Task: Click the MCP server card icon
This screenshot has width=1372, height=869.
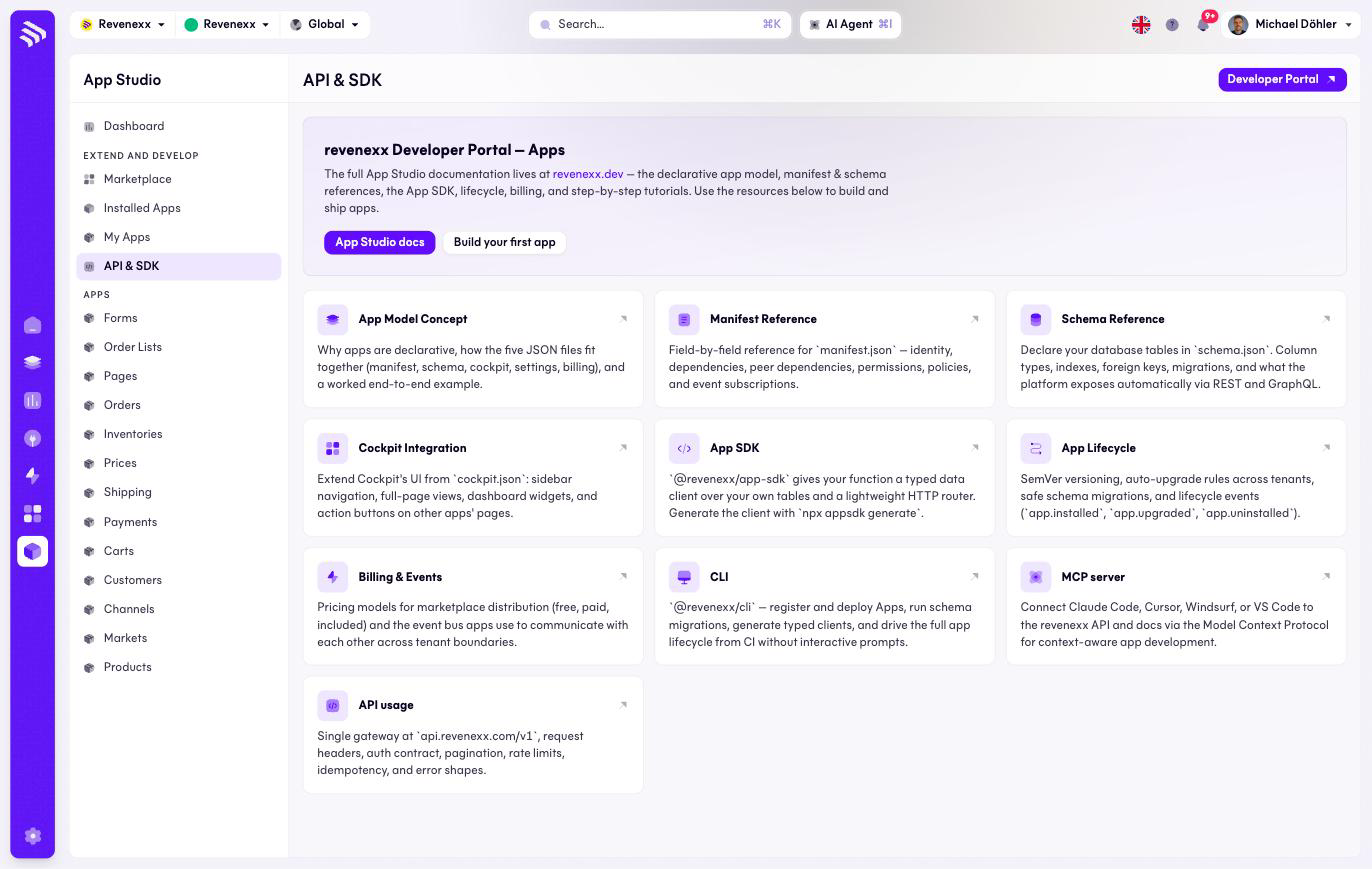Action: (x=1036, y=577)
